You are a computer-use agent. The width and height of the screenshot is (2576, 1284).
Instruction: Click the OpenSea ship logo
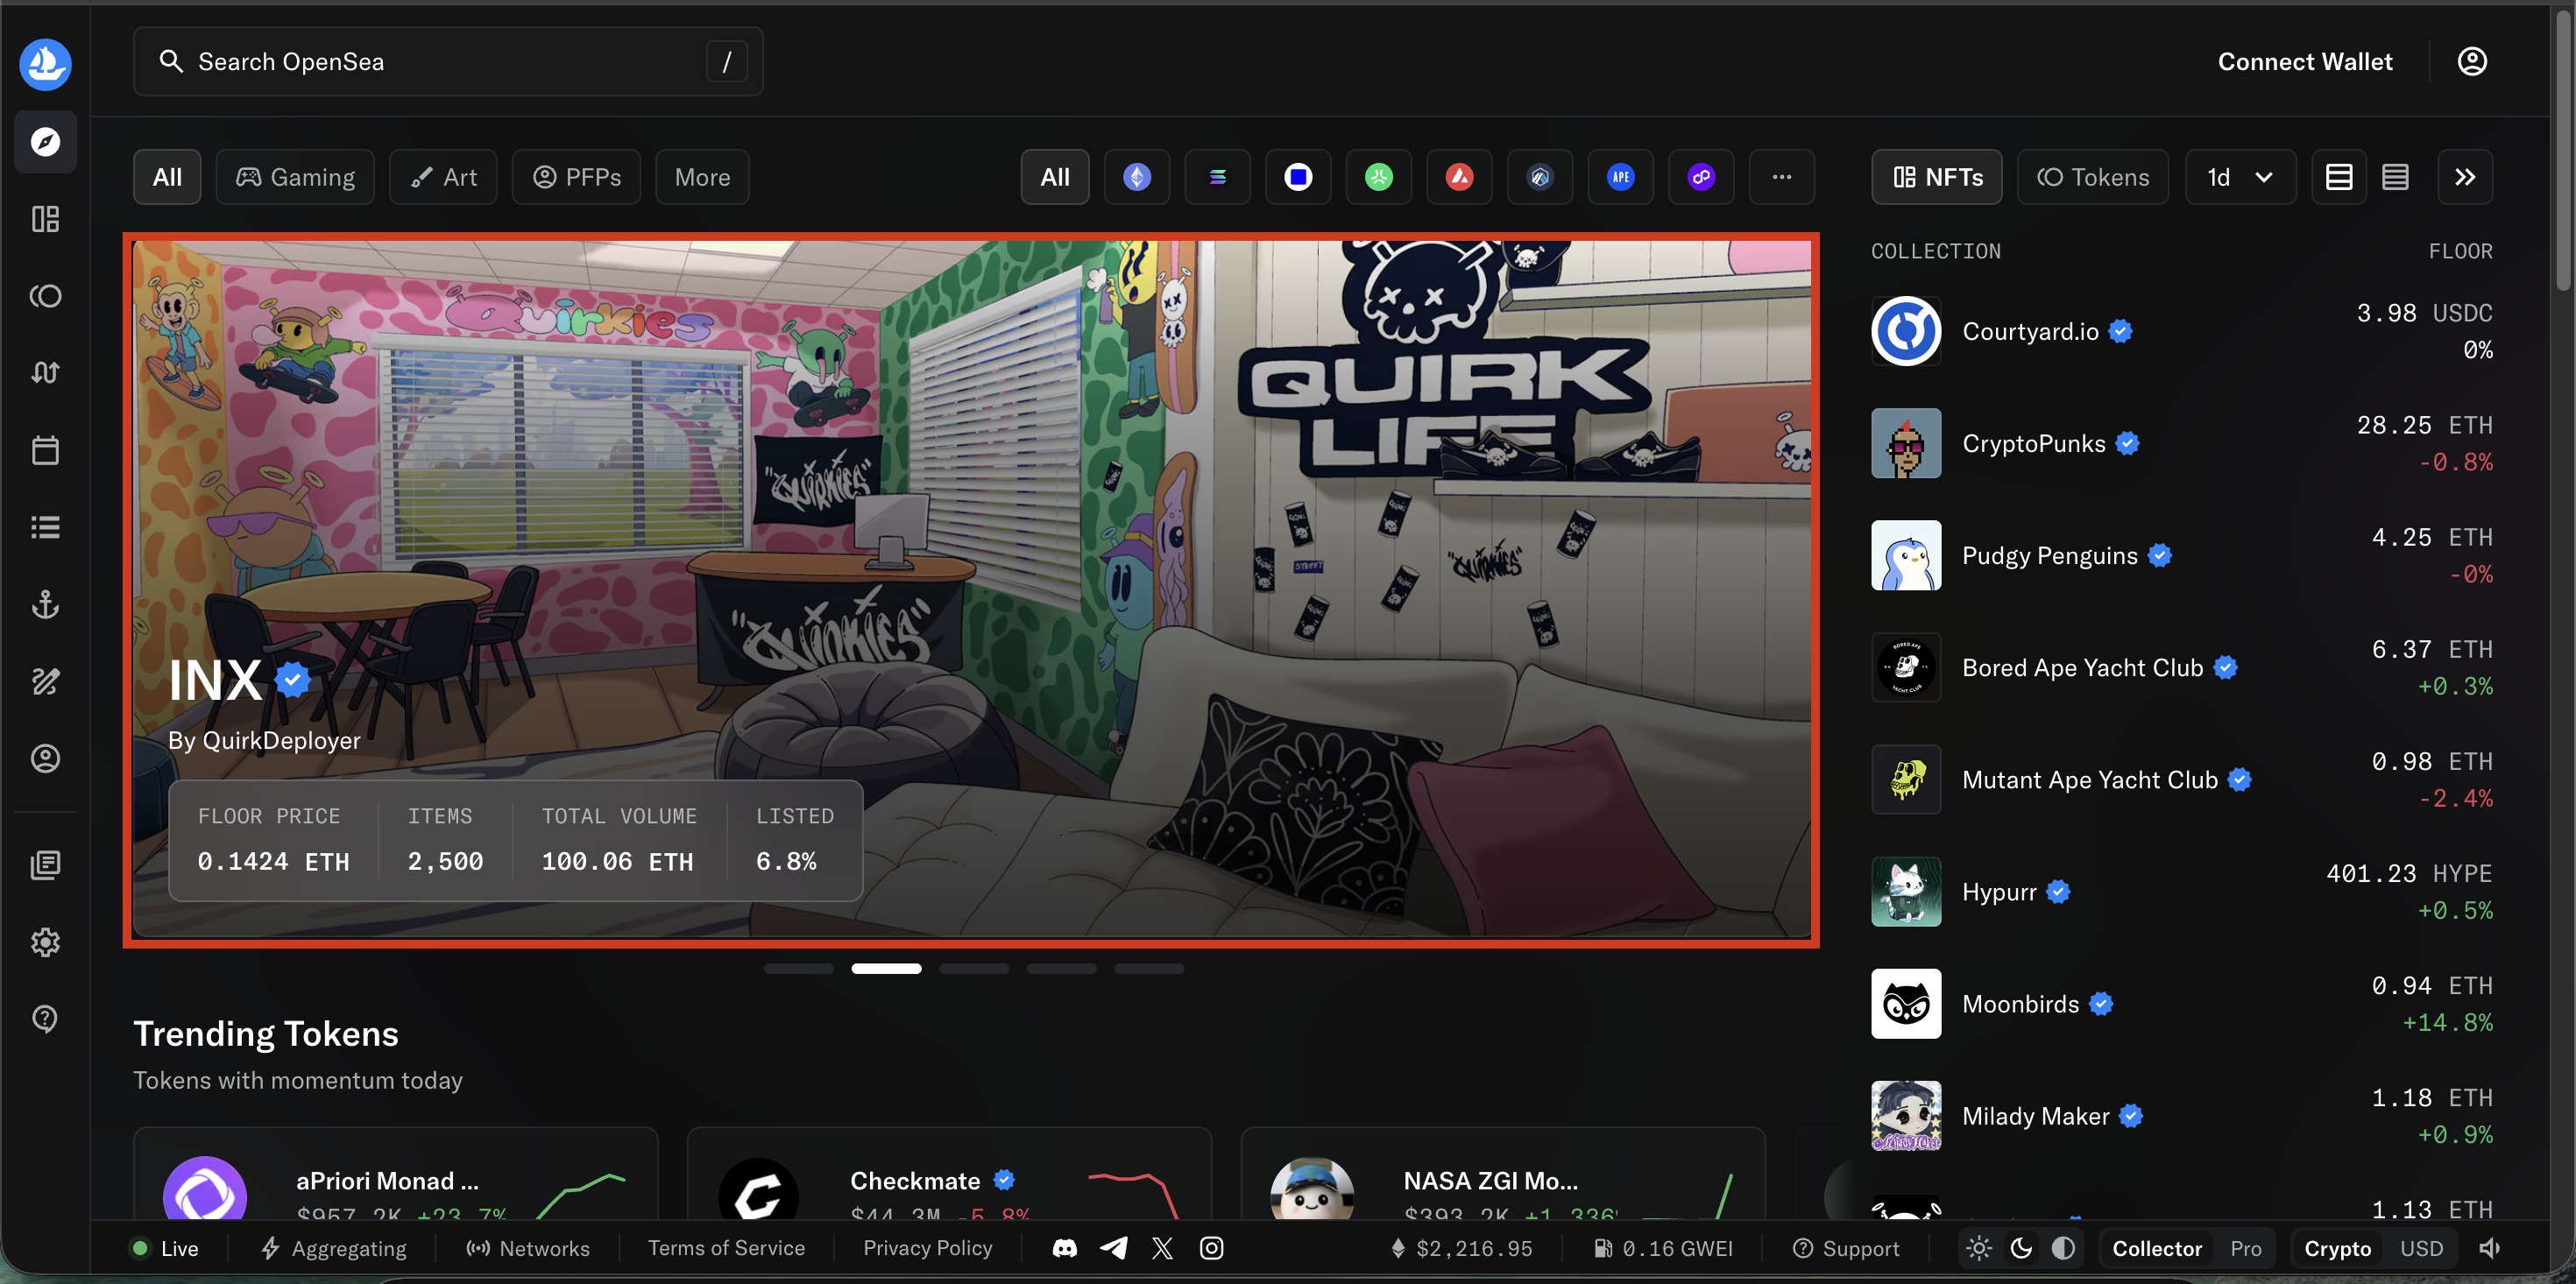click(45, 64)
